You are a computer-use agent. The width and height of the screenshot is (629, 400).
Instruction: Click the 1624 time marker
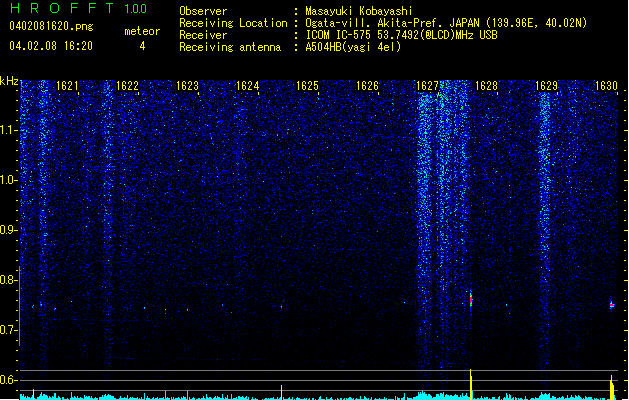(x=248, y=86)
